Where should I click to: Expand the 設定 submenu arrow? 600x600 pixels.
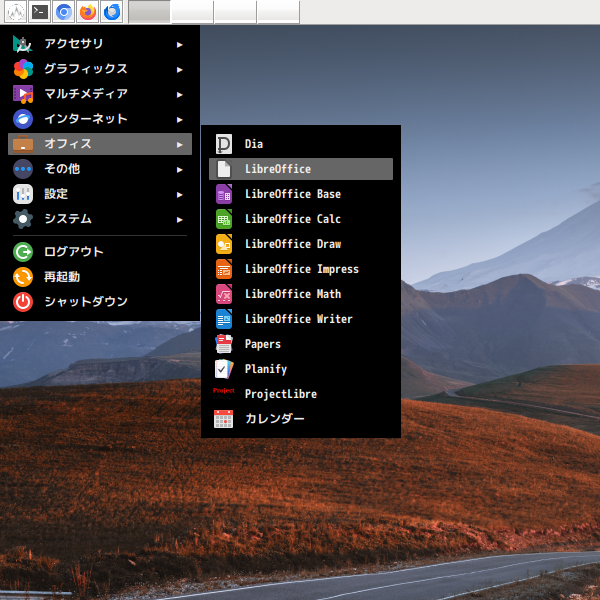[180, 194]
